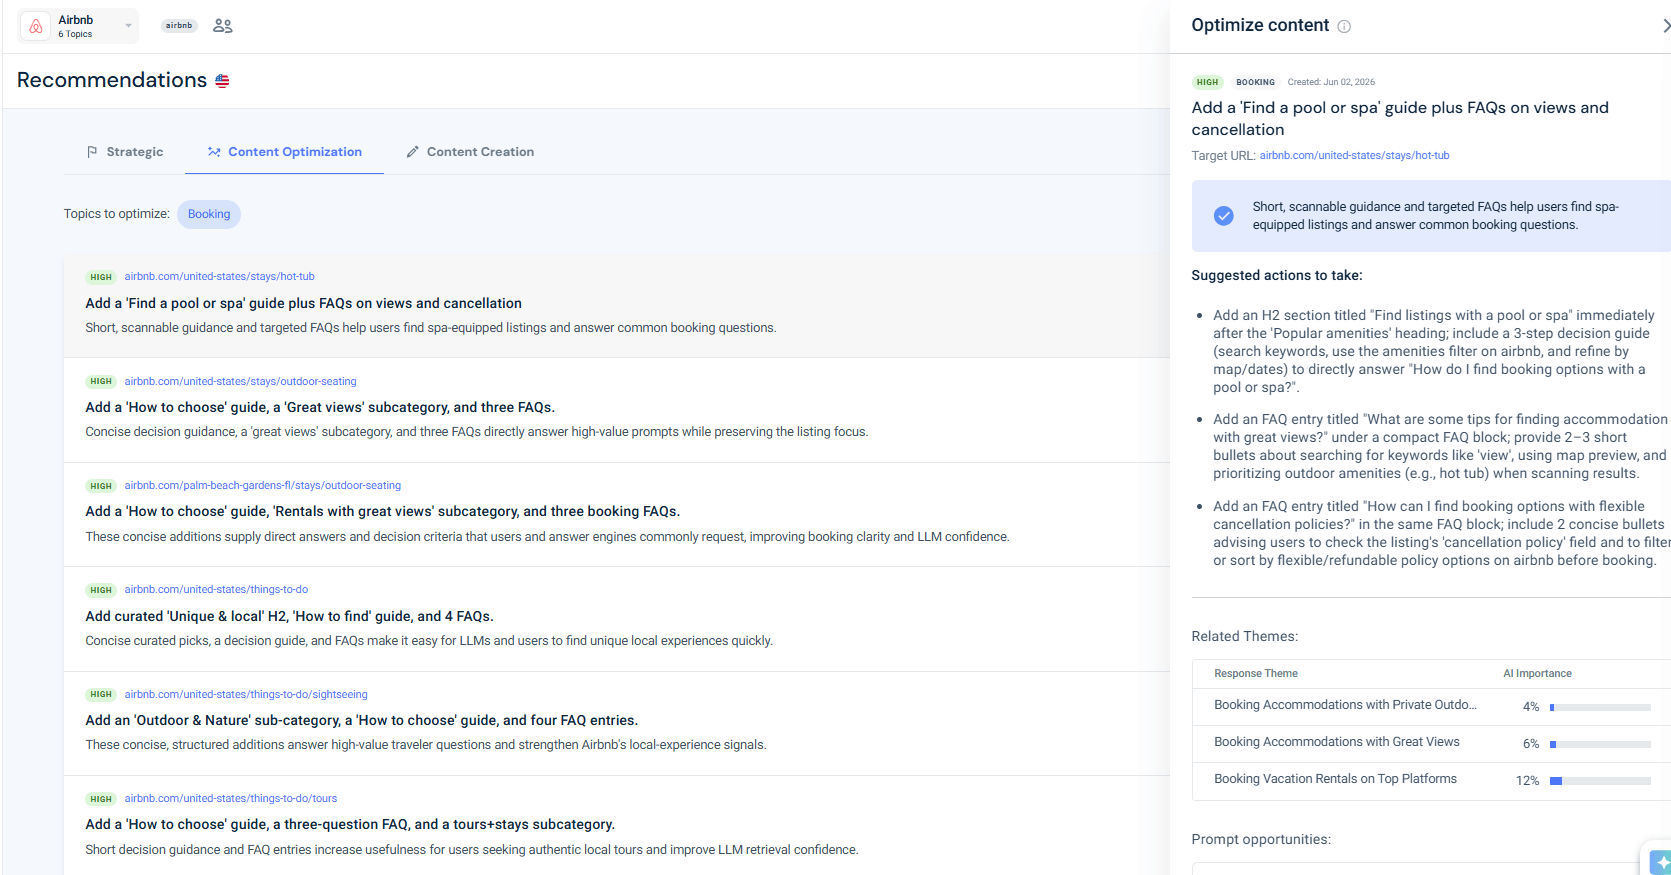Screen dimensions: 1671x875
Task: Select 'Rentals with great views' recommendation
Action: (x=383, y=511)
